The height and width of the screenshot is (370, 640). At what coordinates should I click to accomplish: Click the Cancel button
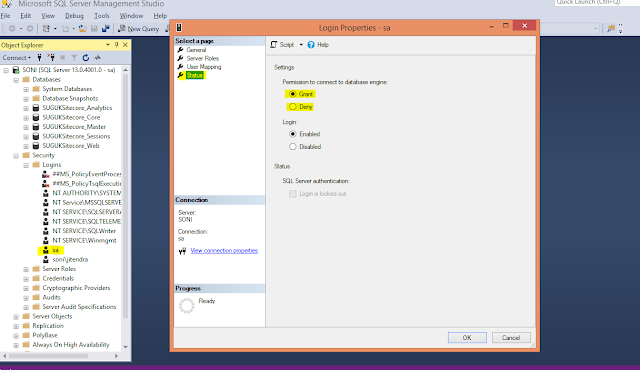pos(511,337)
